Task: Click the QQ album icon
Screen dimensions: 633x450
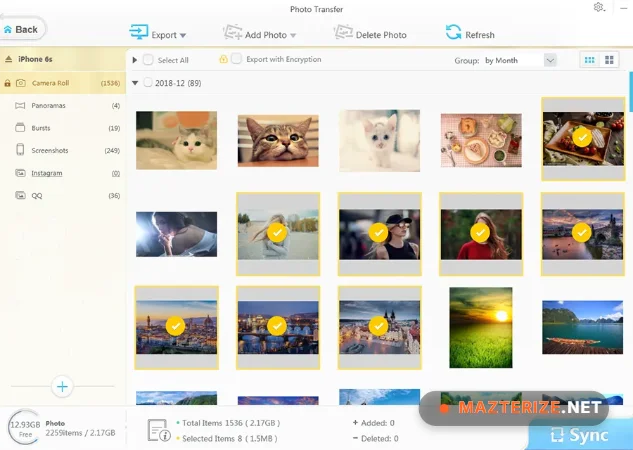Action: [20, 195]
